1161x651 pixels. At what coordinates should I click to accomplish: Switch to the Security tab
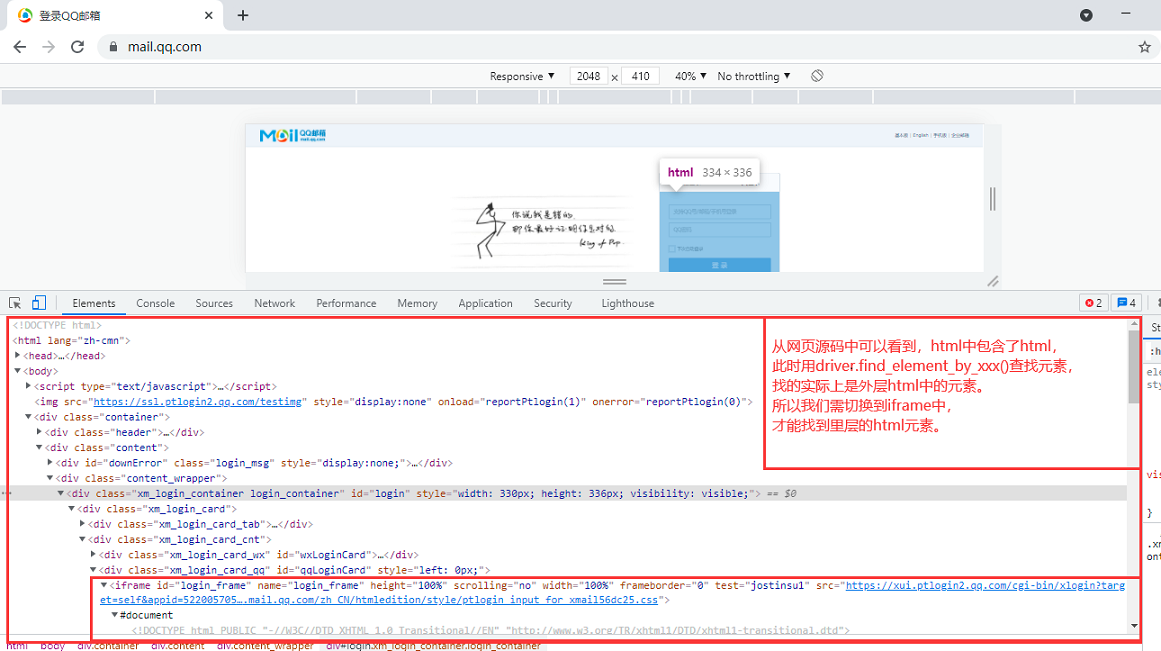tap(553, 303)
